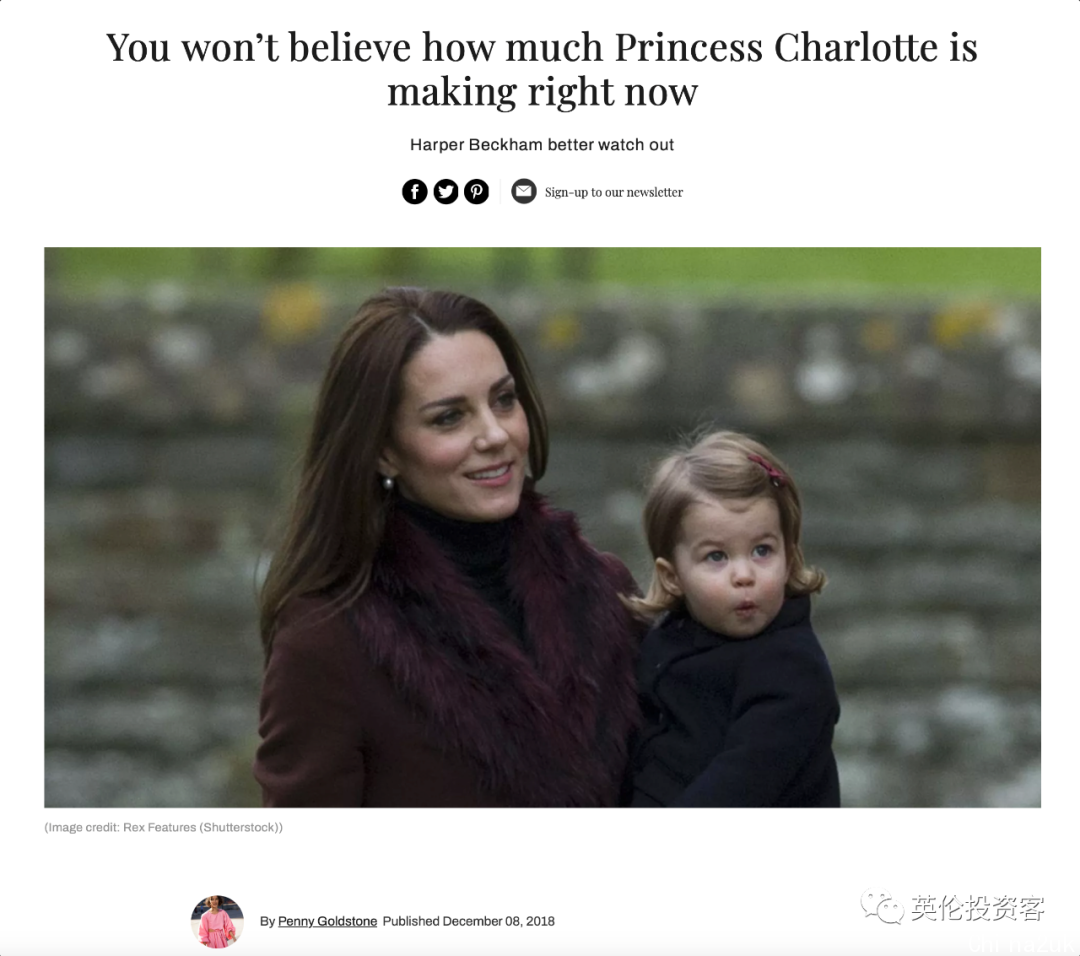Click the WeChat logo watermark
1080x956 pixels.
pos(882,907)
